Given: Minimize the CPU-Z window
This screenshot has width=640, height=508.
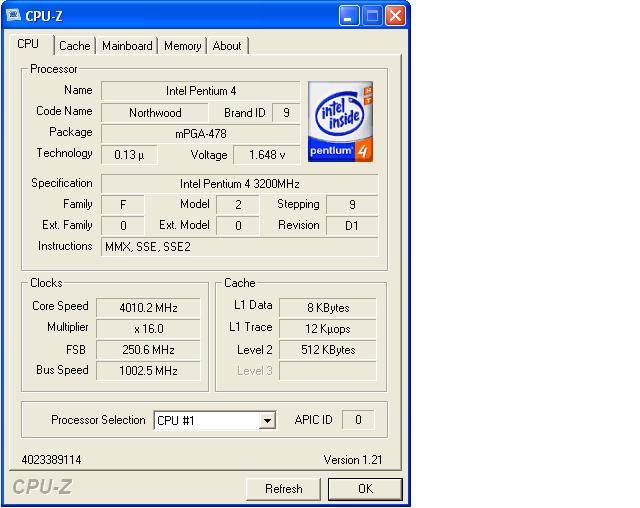Looking at the screenshot, I should 349,16.
